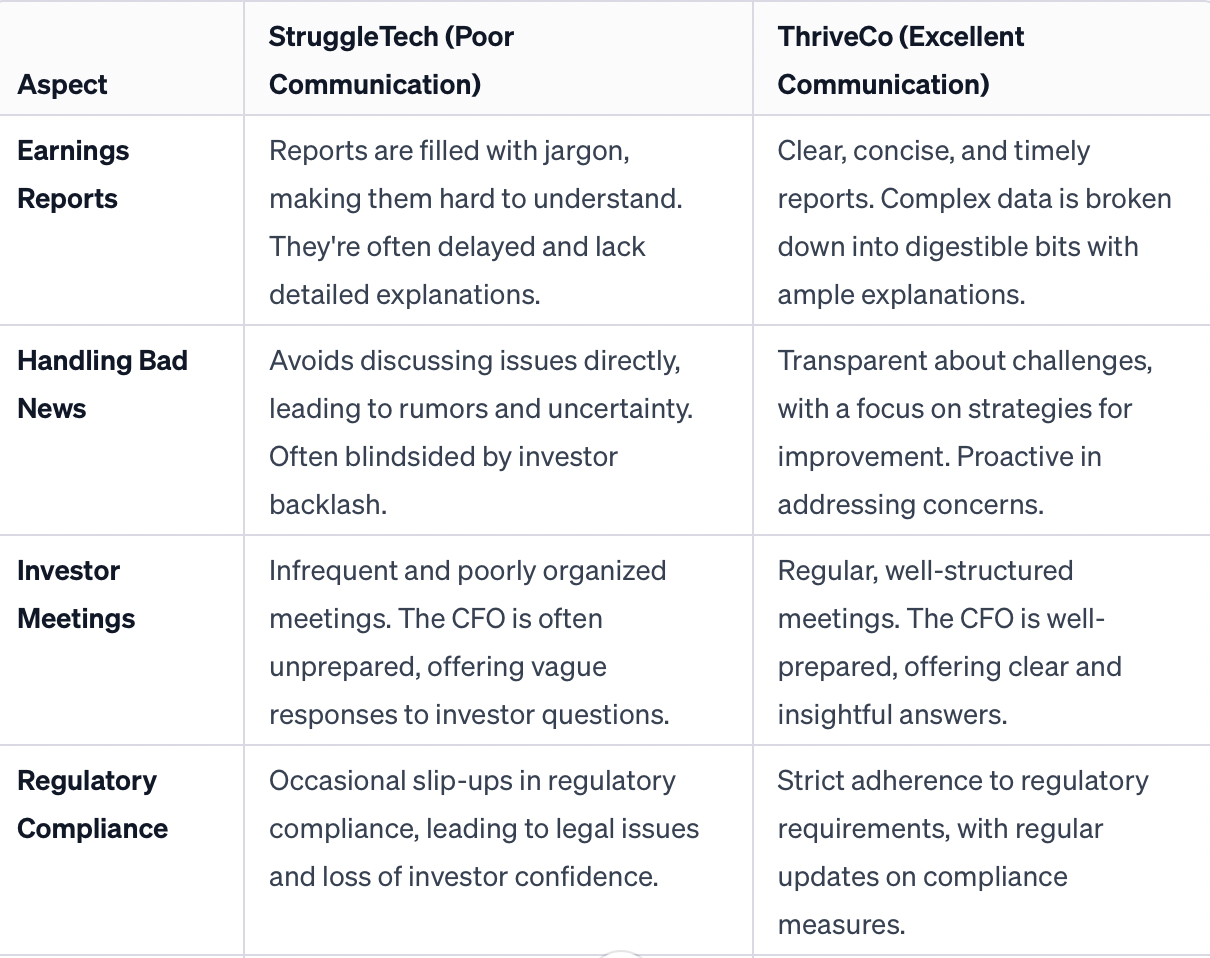Select the Handling Bad News row label
Screen dimensions: 1210x958
click(102, 385)
